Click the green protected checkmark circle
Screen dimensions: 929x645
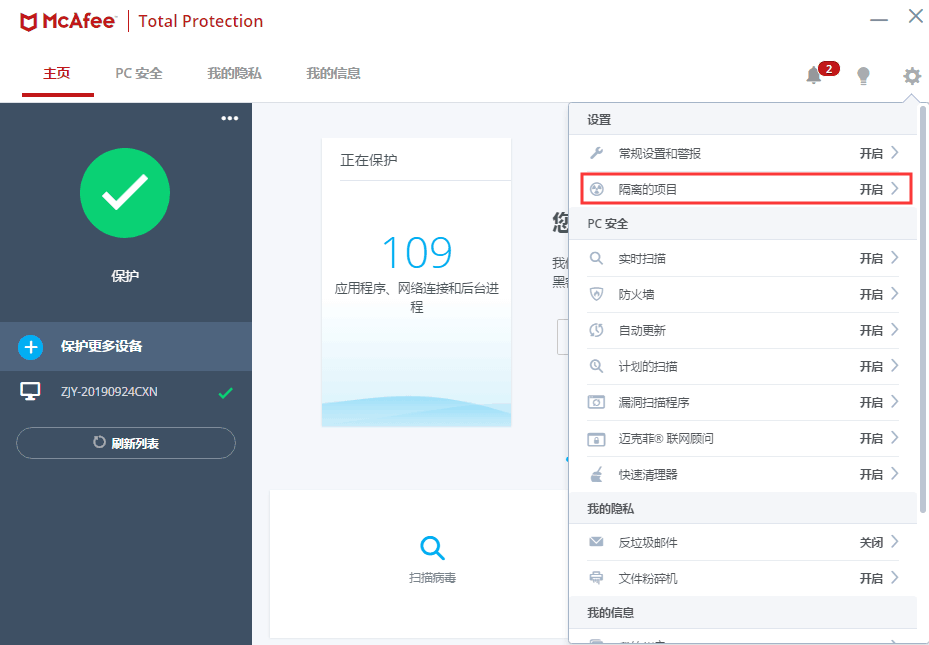pos(125,193)
